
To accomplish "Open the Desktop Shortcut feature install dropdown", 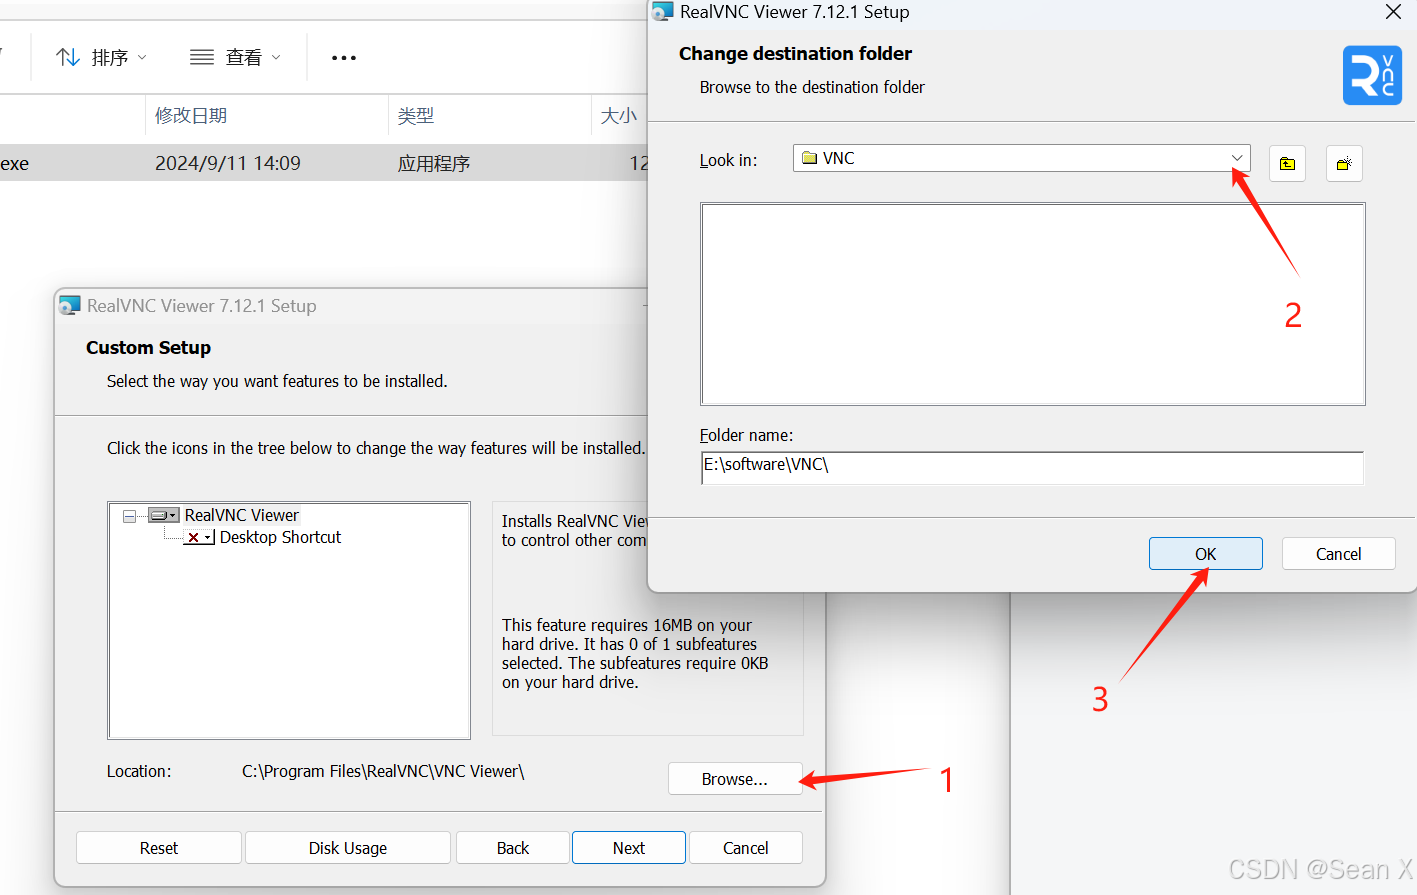I will pyautogui.click(x=200, y=537).
